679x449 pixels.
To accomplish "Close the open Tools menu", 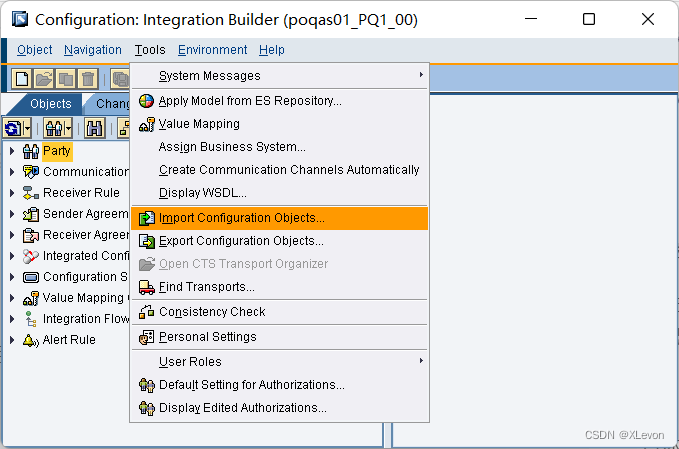I will pyautogui.click(x=150, y=50).
